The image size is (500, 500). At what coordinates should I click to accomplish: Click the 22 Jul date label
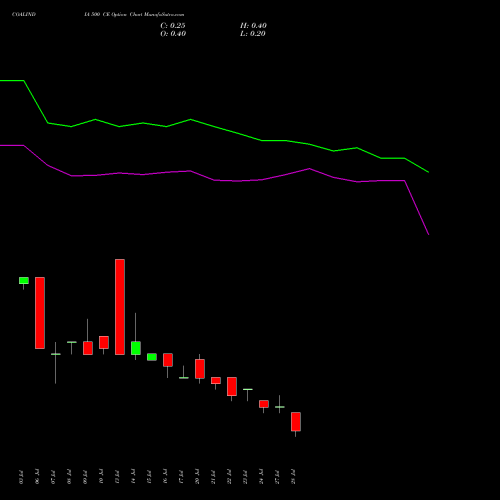coord(229,477)
